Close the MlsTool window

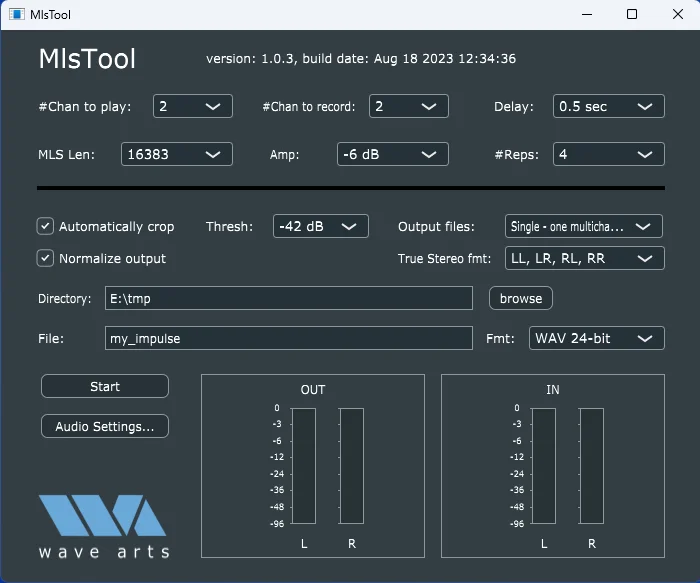coord(678,14)
